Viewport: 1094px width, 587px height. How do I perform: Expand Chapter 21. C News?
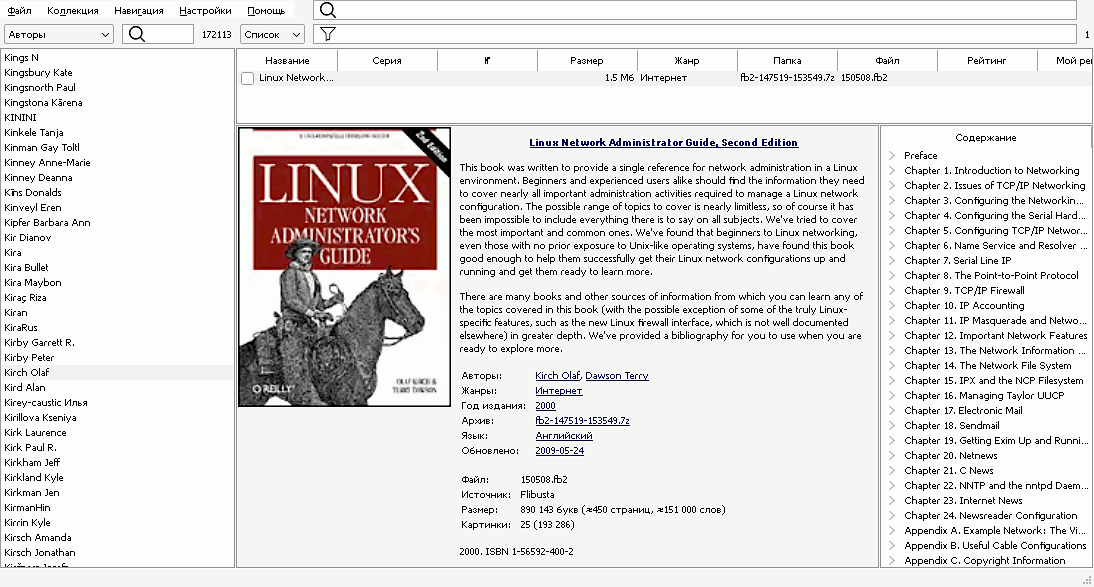pos(892,470)
